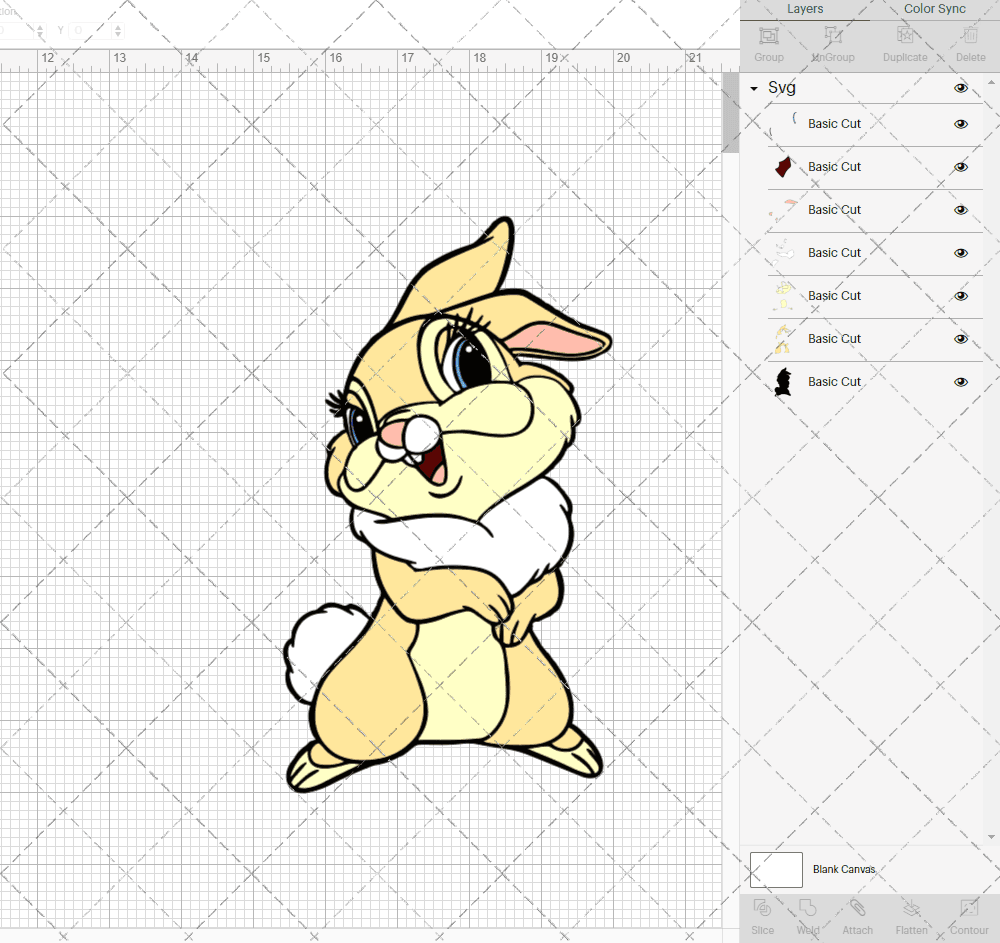Select the Flatten tool
The image size is (1000, 943).
(x=911, y=908)
